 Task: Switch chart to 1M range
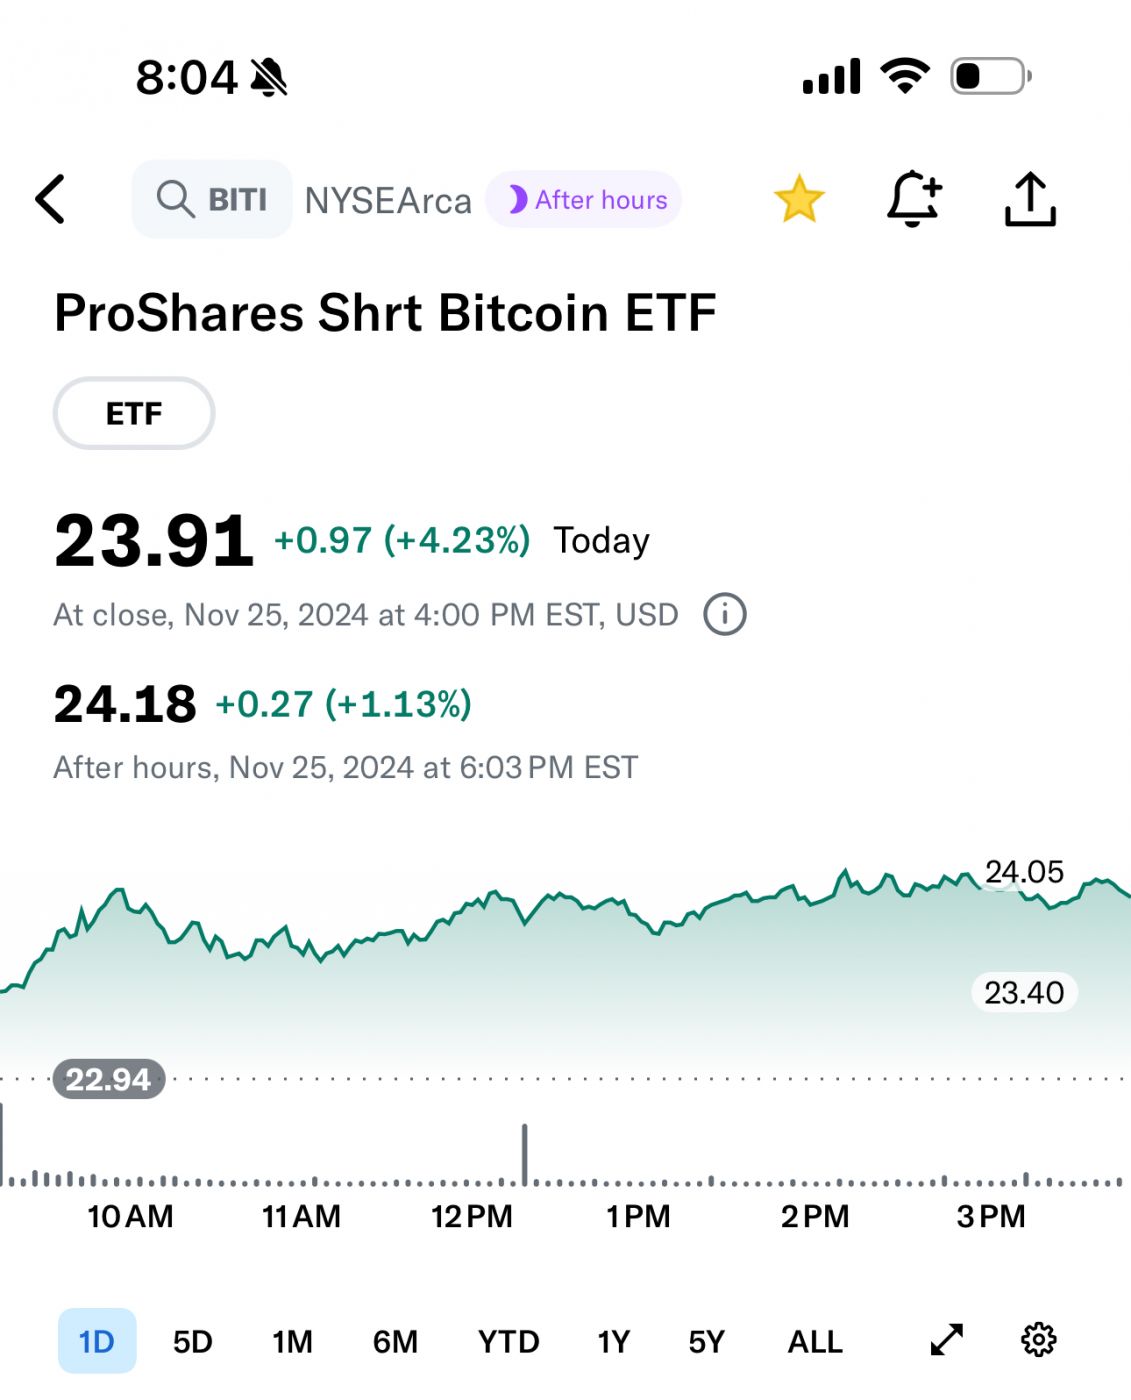coord(292,1341)
